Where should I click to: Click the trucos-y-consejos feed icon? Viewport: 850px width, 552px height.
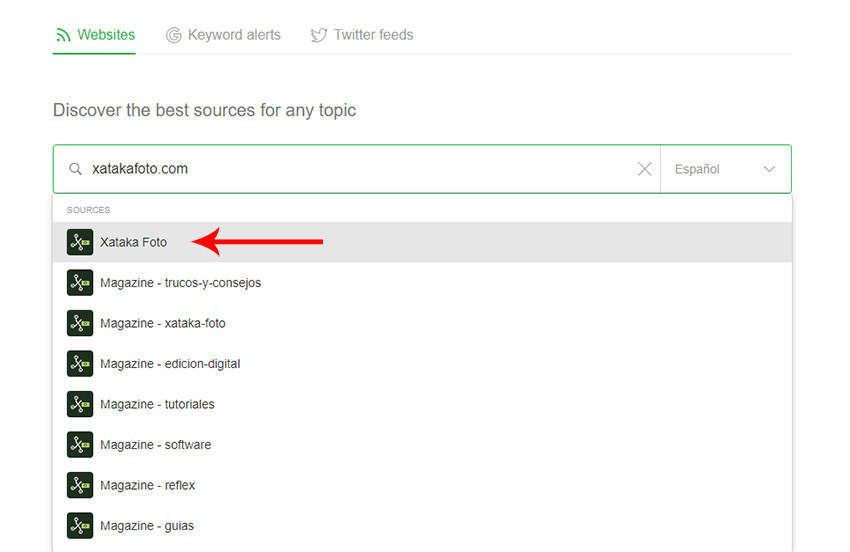80,283
